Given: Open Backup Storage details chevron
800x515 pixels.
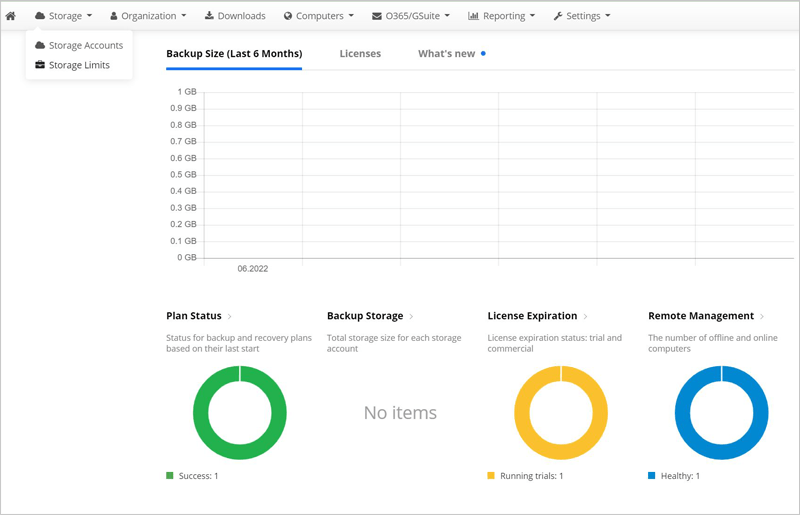Looking at the screenshot, I should (411, 316).
